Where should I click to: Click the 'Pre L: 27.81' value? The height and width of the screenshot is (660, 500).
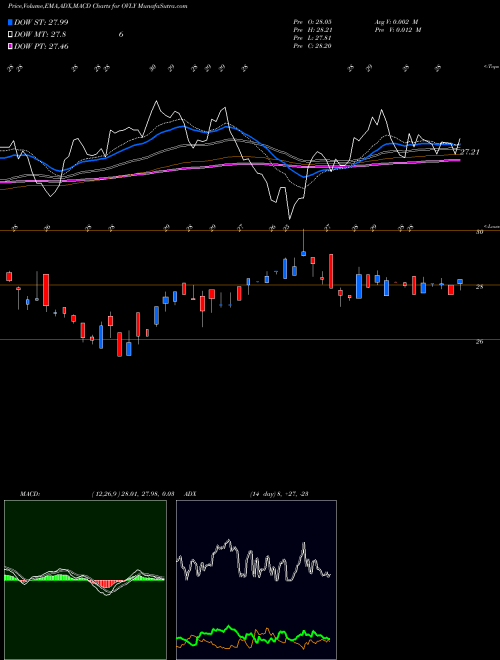tap(313, 38)
